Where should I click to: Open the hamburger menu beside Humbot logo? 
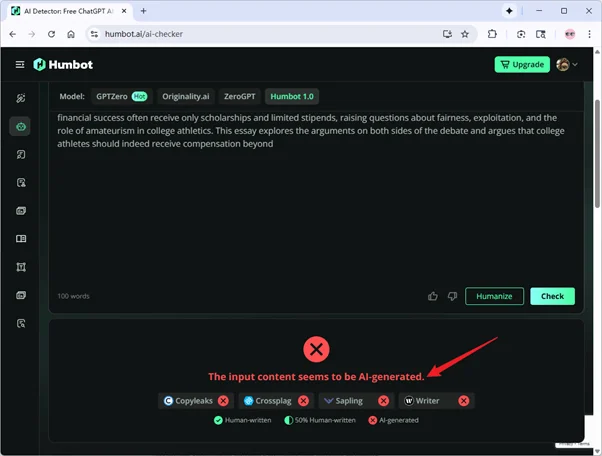[19, 64]
